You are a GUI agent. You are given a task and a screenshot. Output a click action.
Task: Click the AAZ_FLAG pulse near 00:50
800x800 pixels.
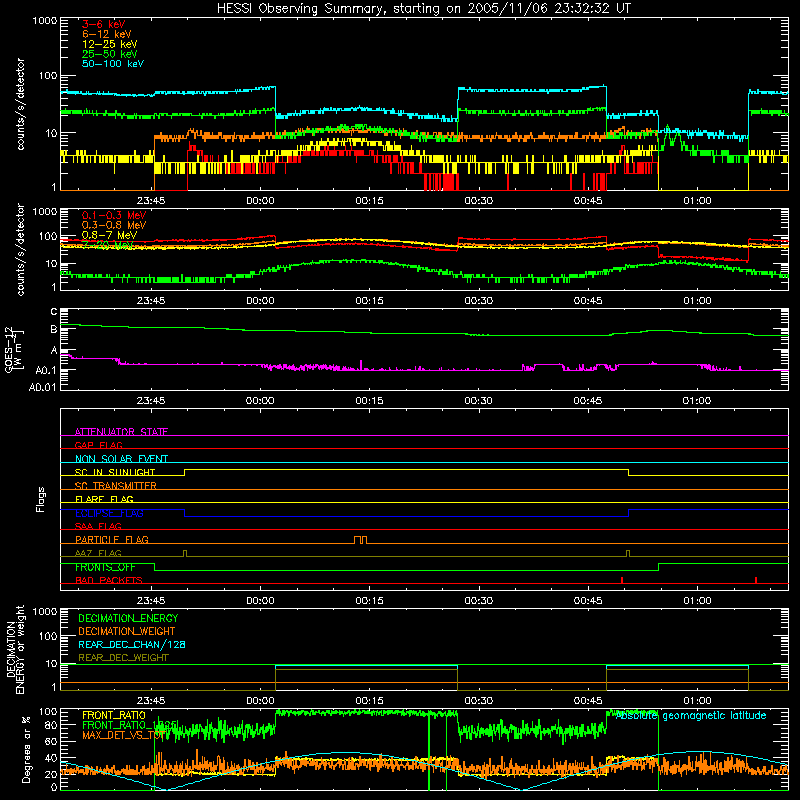[x=628, y=554]
